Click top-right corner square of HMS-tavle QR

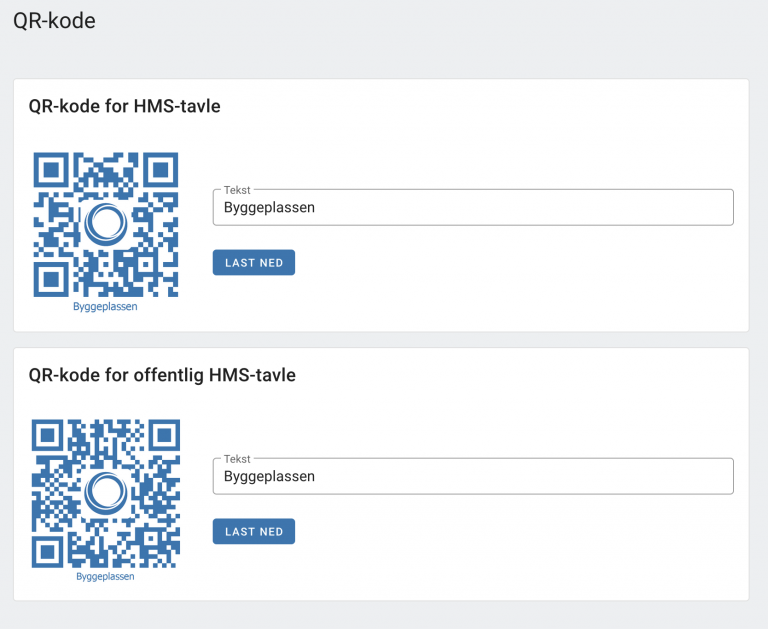[161, 170]
